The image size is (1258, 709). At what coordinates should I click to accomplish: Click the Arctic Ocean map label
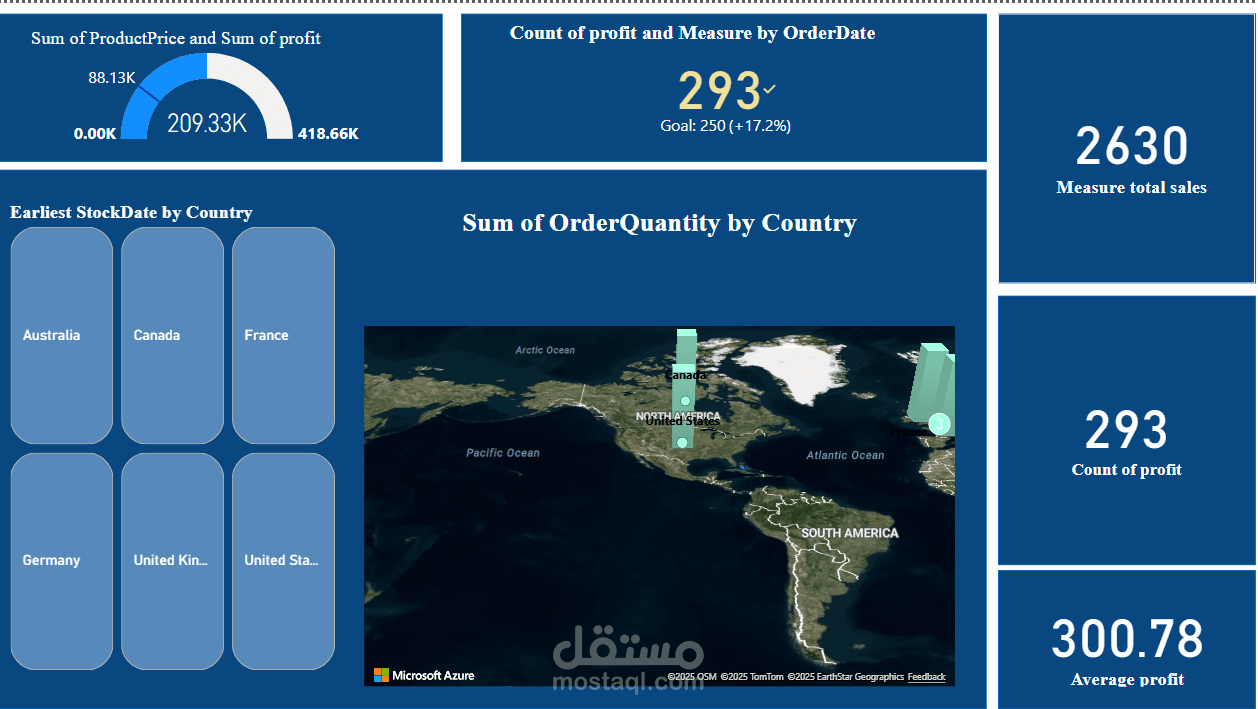(x=545, y=350)
